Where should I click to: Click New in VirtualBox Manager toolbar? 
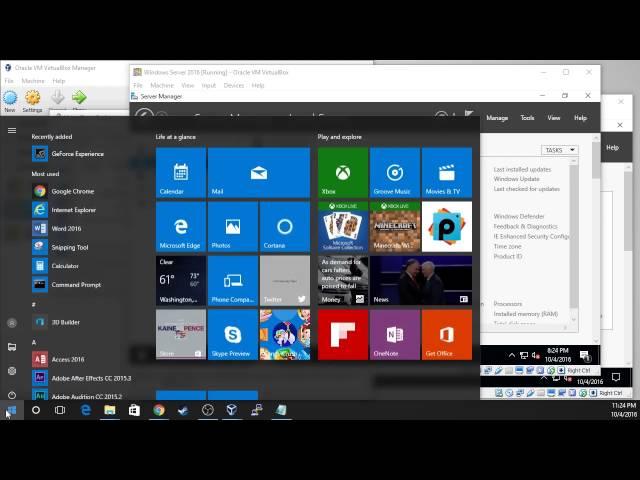pyautogui.click(x=10, y=101)
